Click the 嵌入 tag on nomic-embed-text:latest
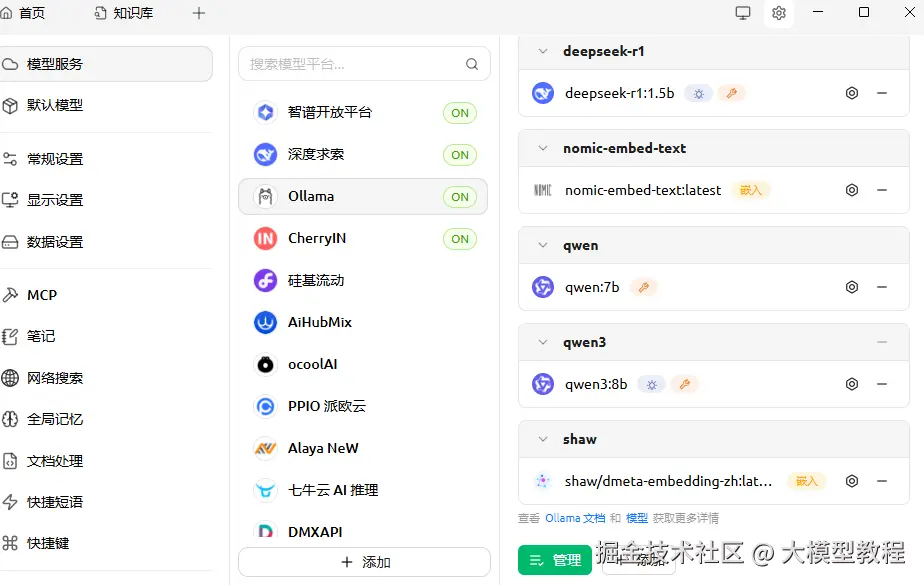 pos(751,190)
